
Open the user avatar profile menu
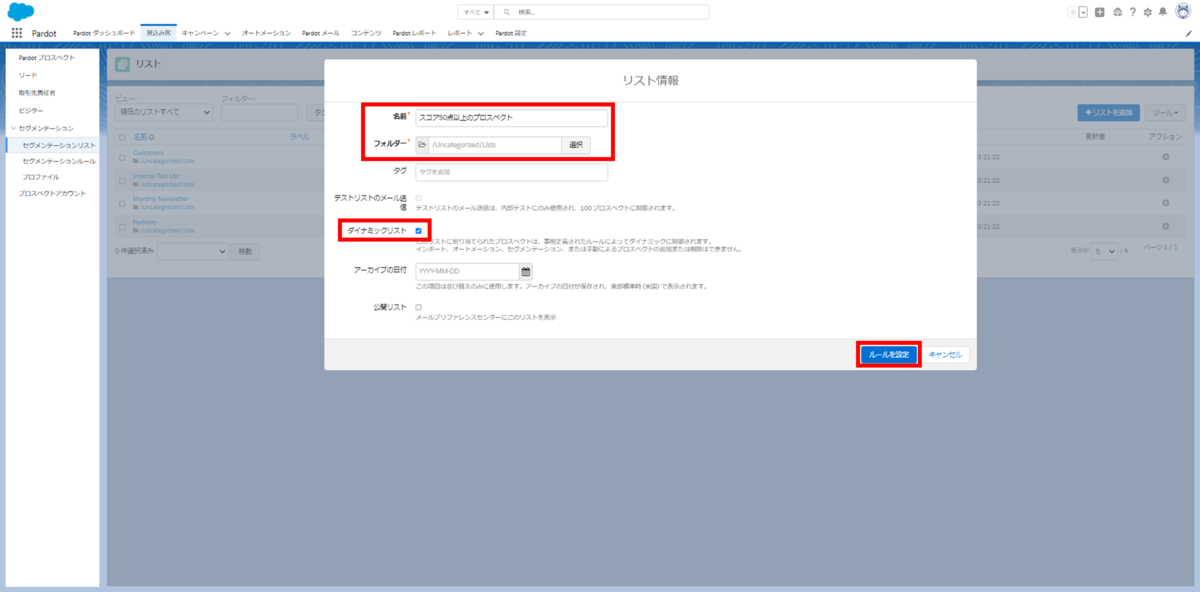(x=1181, y=12)
